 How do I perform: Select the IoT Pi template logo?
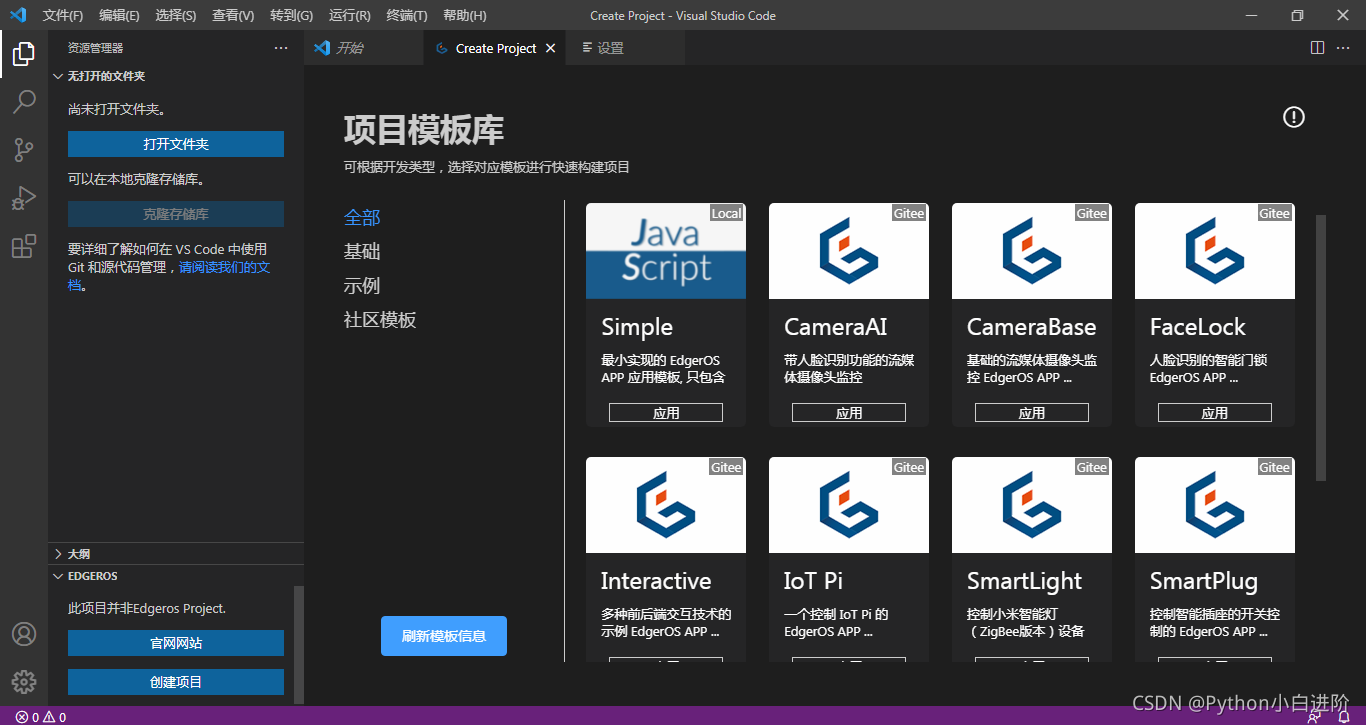point(849,505)
